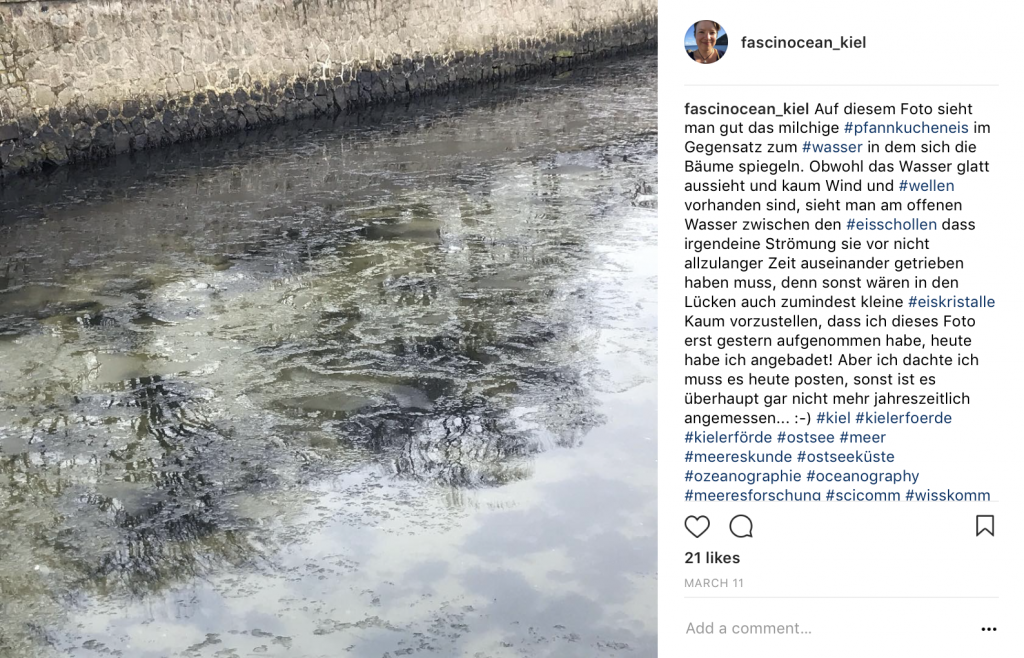Open the #wellen hashtag
This screenshot has height=658, width=1024.
(x=926, y=185)
